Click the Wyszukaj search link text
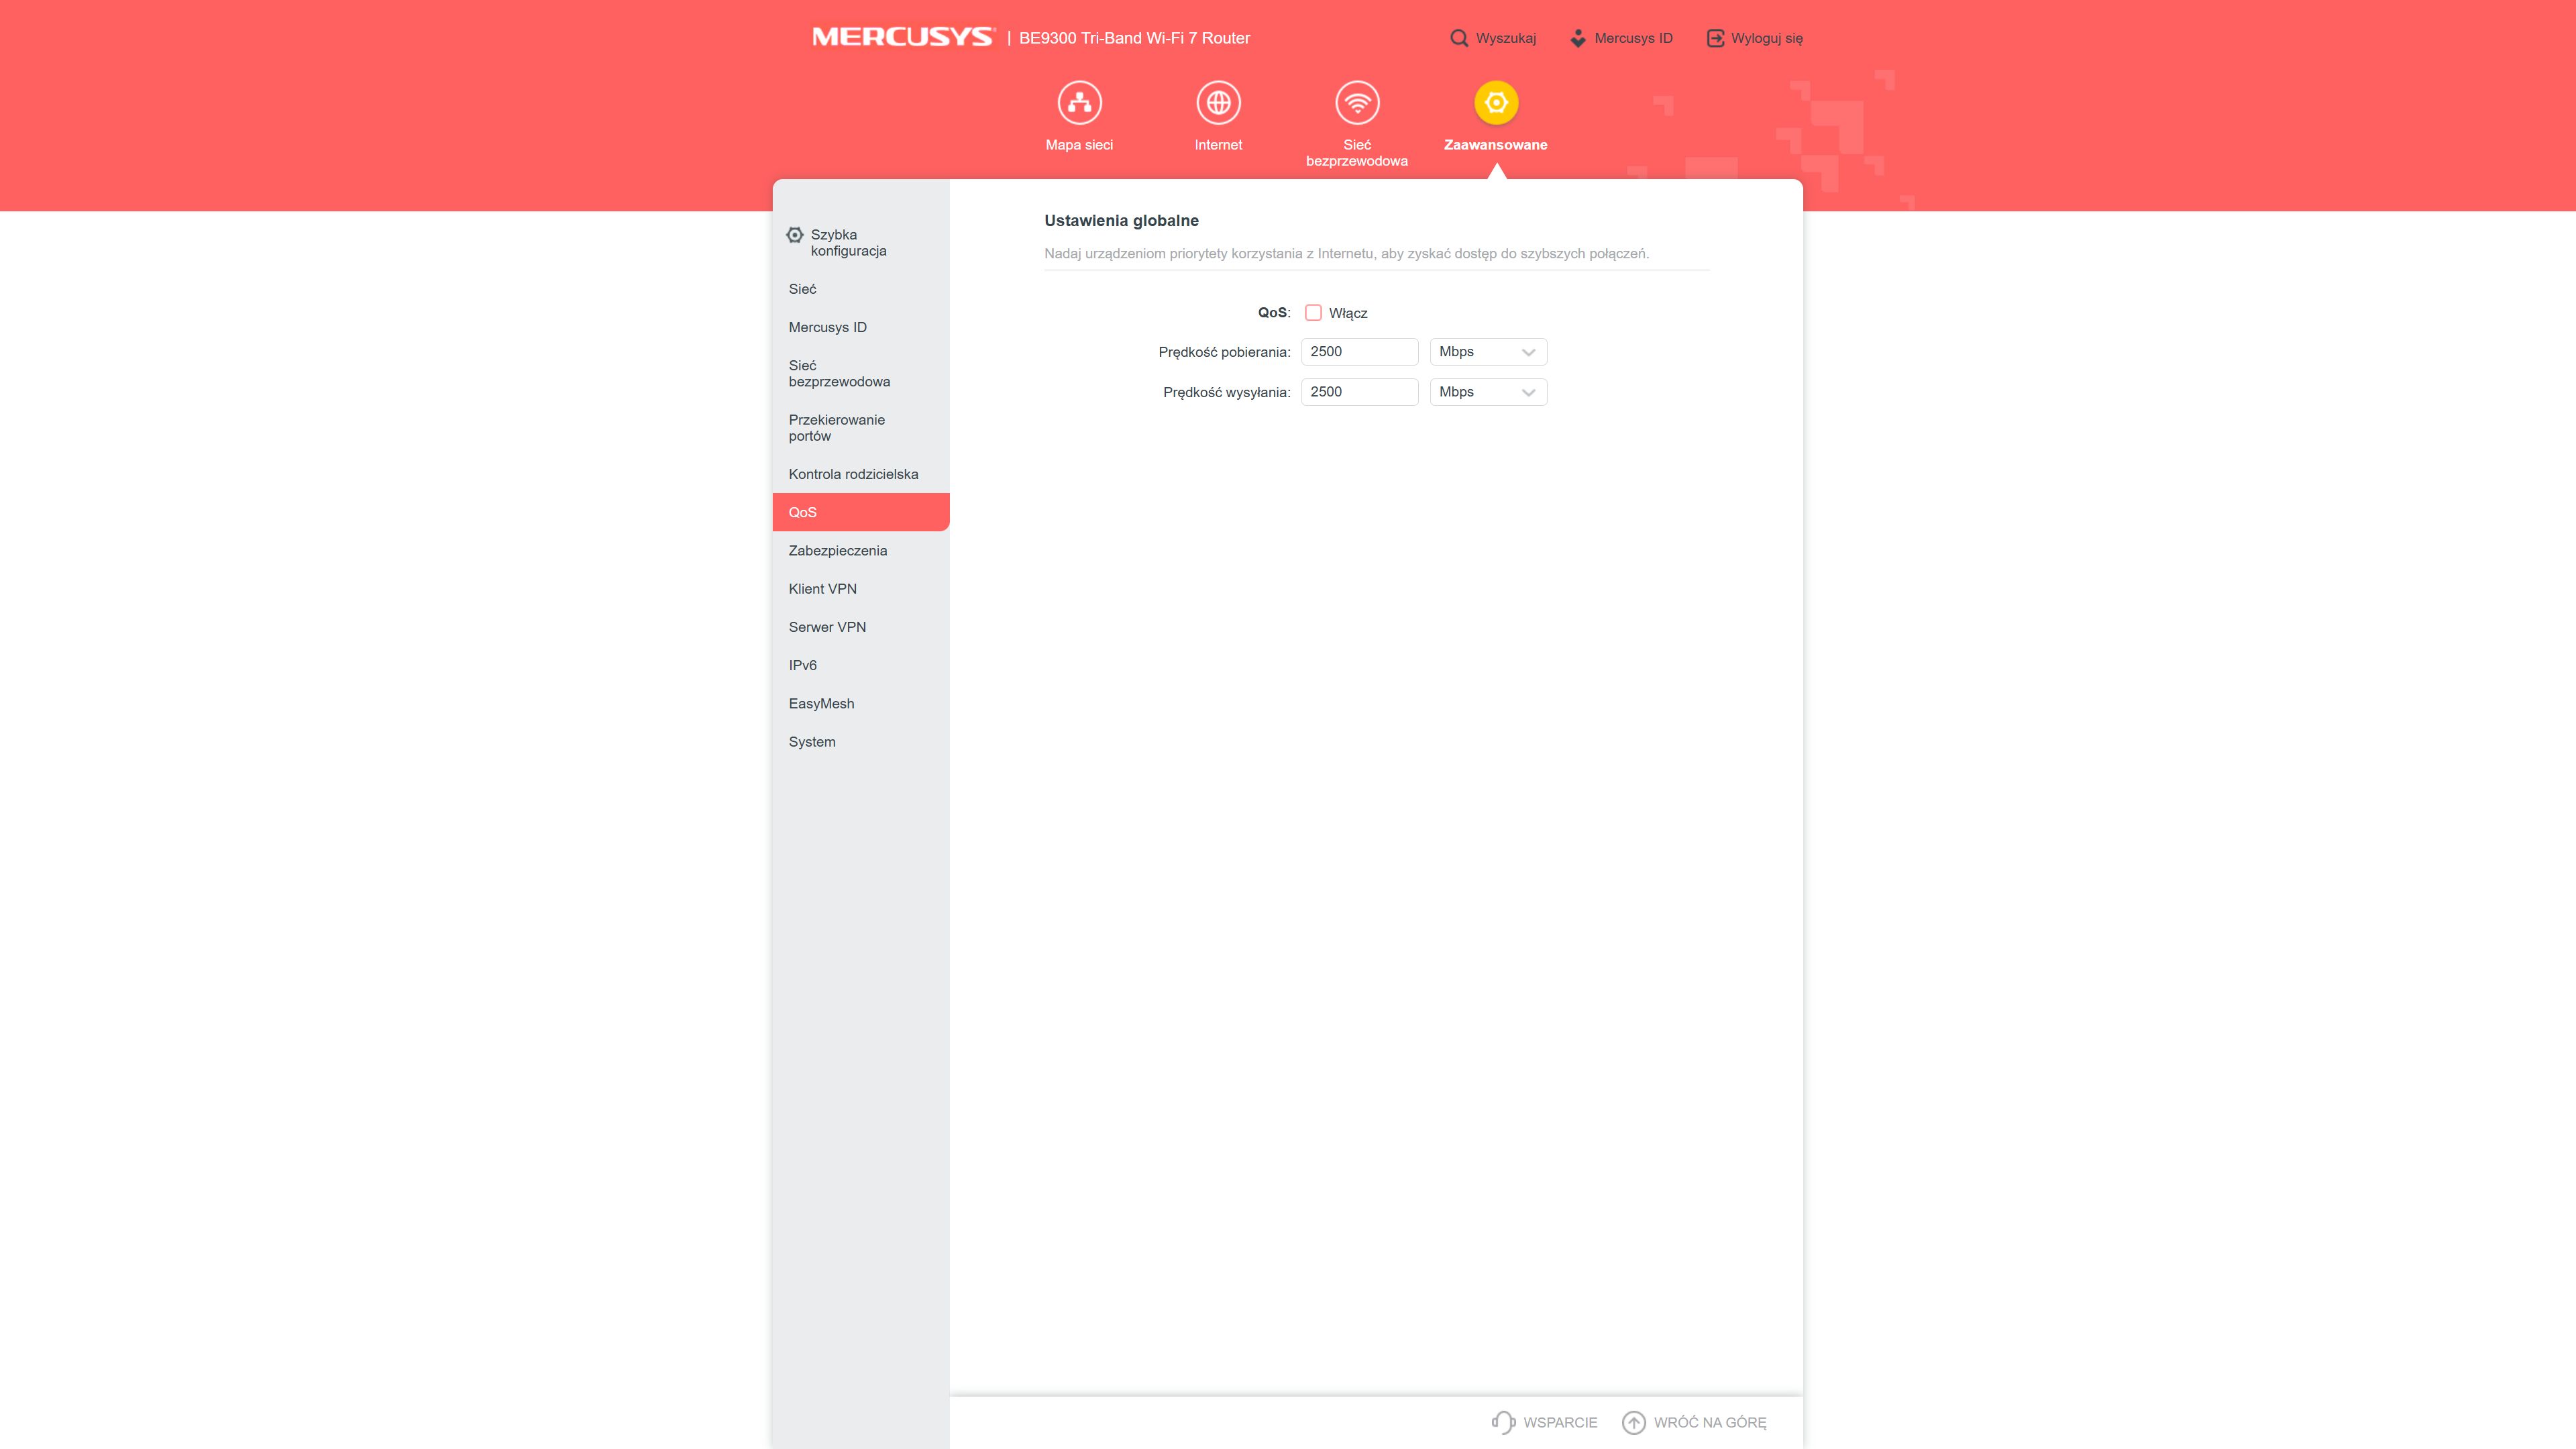2576x1449 pixels. pyautogui.click(x=1506, y=38)
